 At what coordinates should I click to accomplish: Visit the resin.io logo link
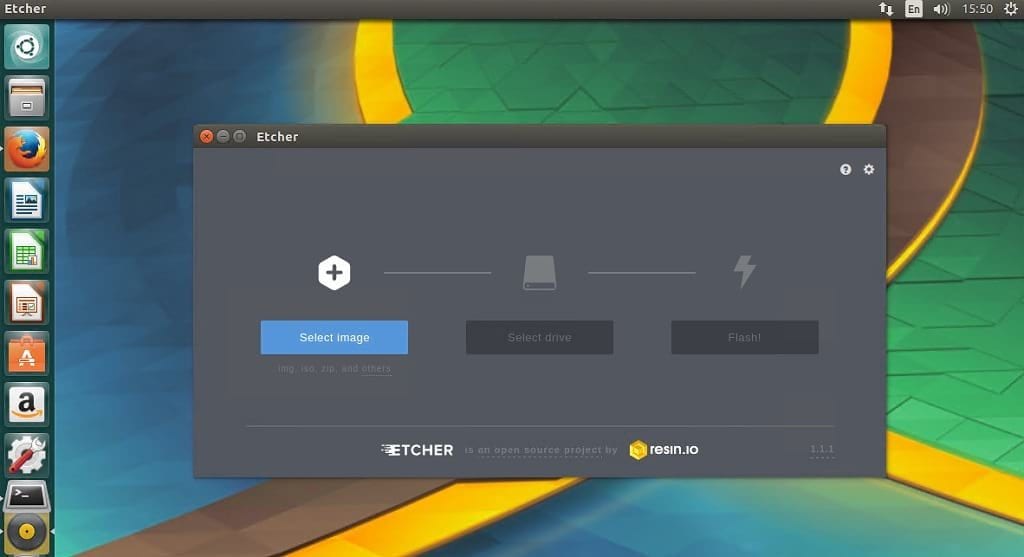[664, 449]
